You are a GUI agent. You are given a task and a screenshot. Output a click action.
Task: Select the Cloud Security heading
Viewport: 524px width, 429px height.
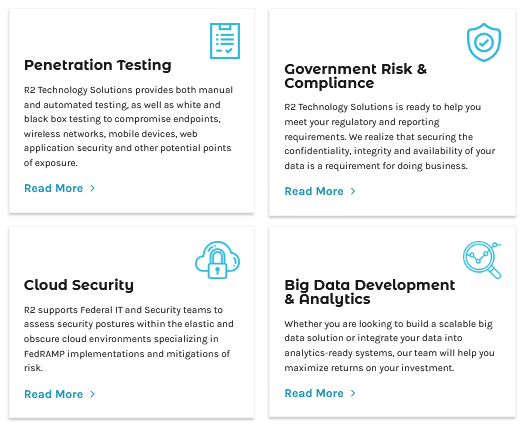tap(79, 285)
